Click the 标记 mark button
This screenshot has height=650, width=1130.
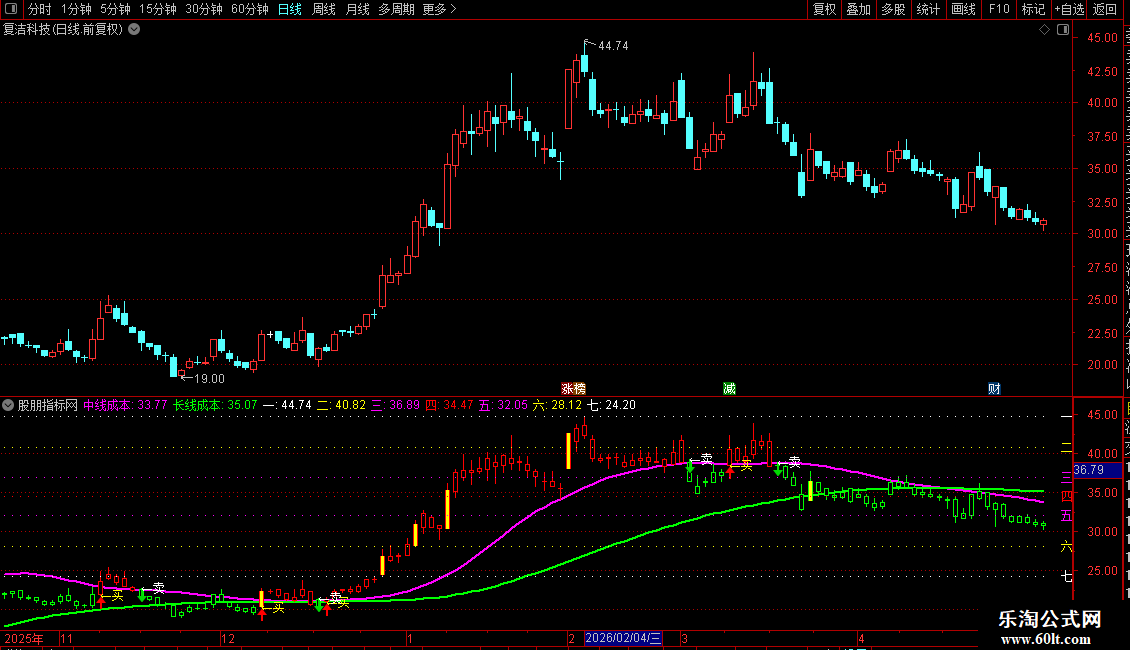[x=1033, y=9]
